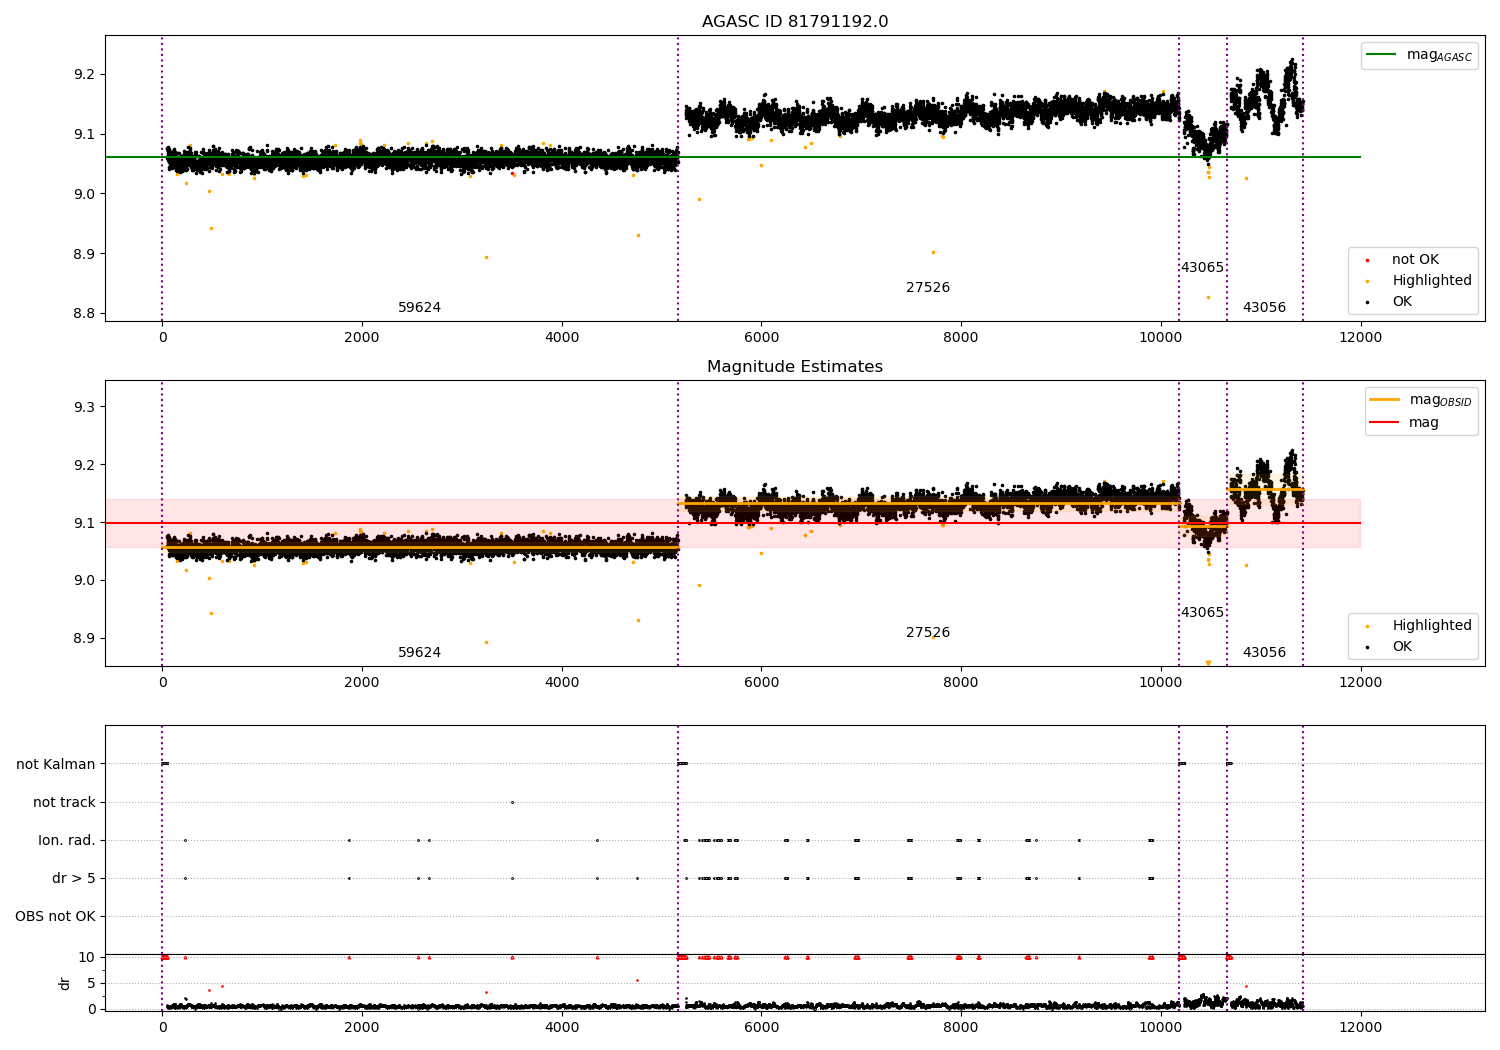
Task: Click the Magnitude Estimates subplot title
Action: click(794, 367)
